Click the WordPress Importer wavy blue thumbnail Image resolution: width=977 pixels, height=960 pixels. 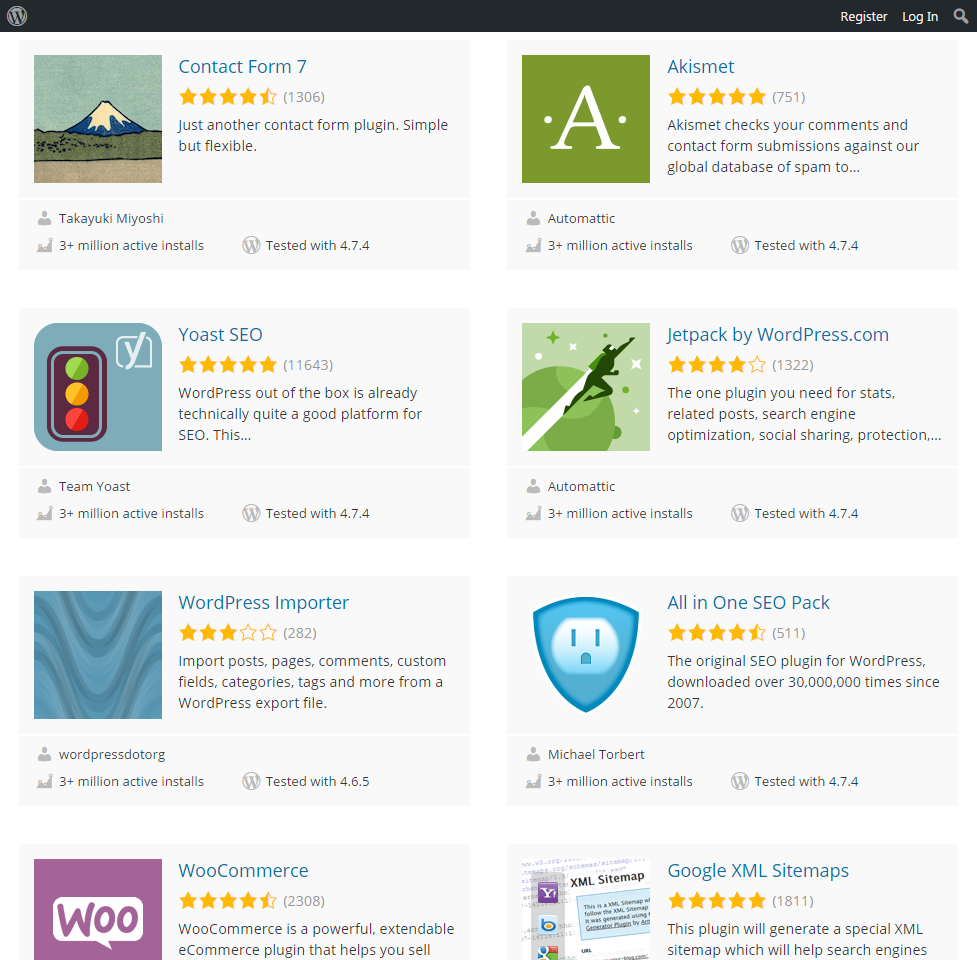coord(98,655)
